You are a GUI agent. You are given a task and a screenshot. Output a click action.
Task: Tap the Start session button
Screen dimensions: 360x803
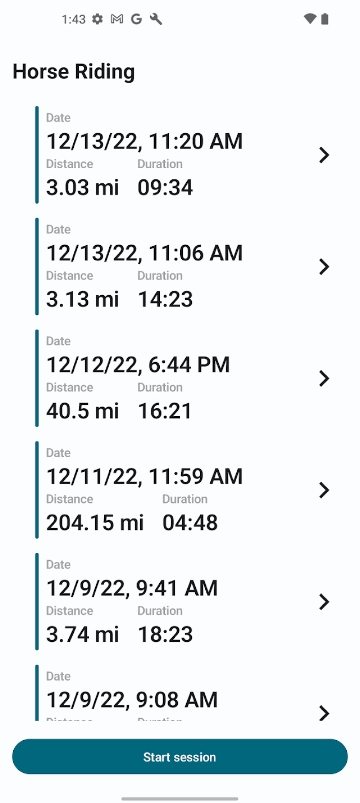click(x=180, y=756)
